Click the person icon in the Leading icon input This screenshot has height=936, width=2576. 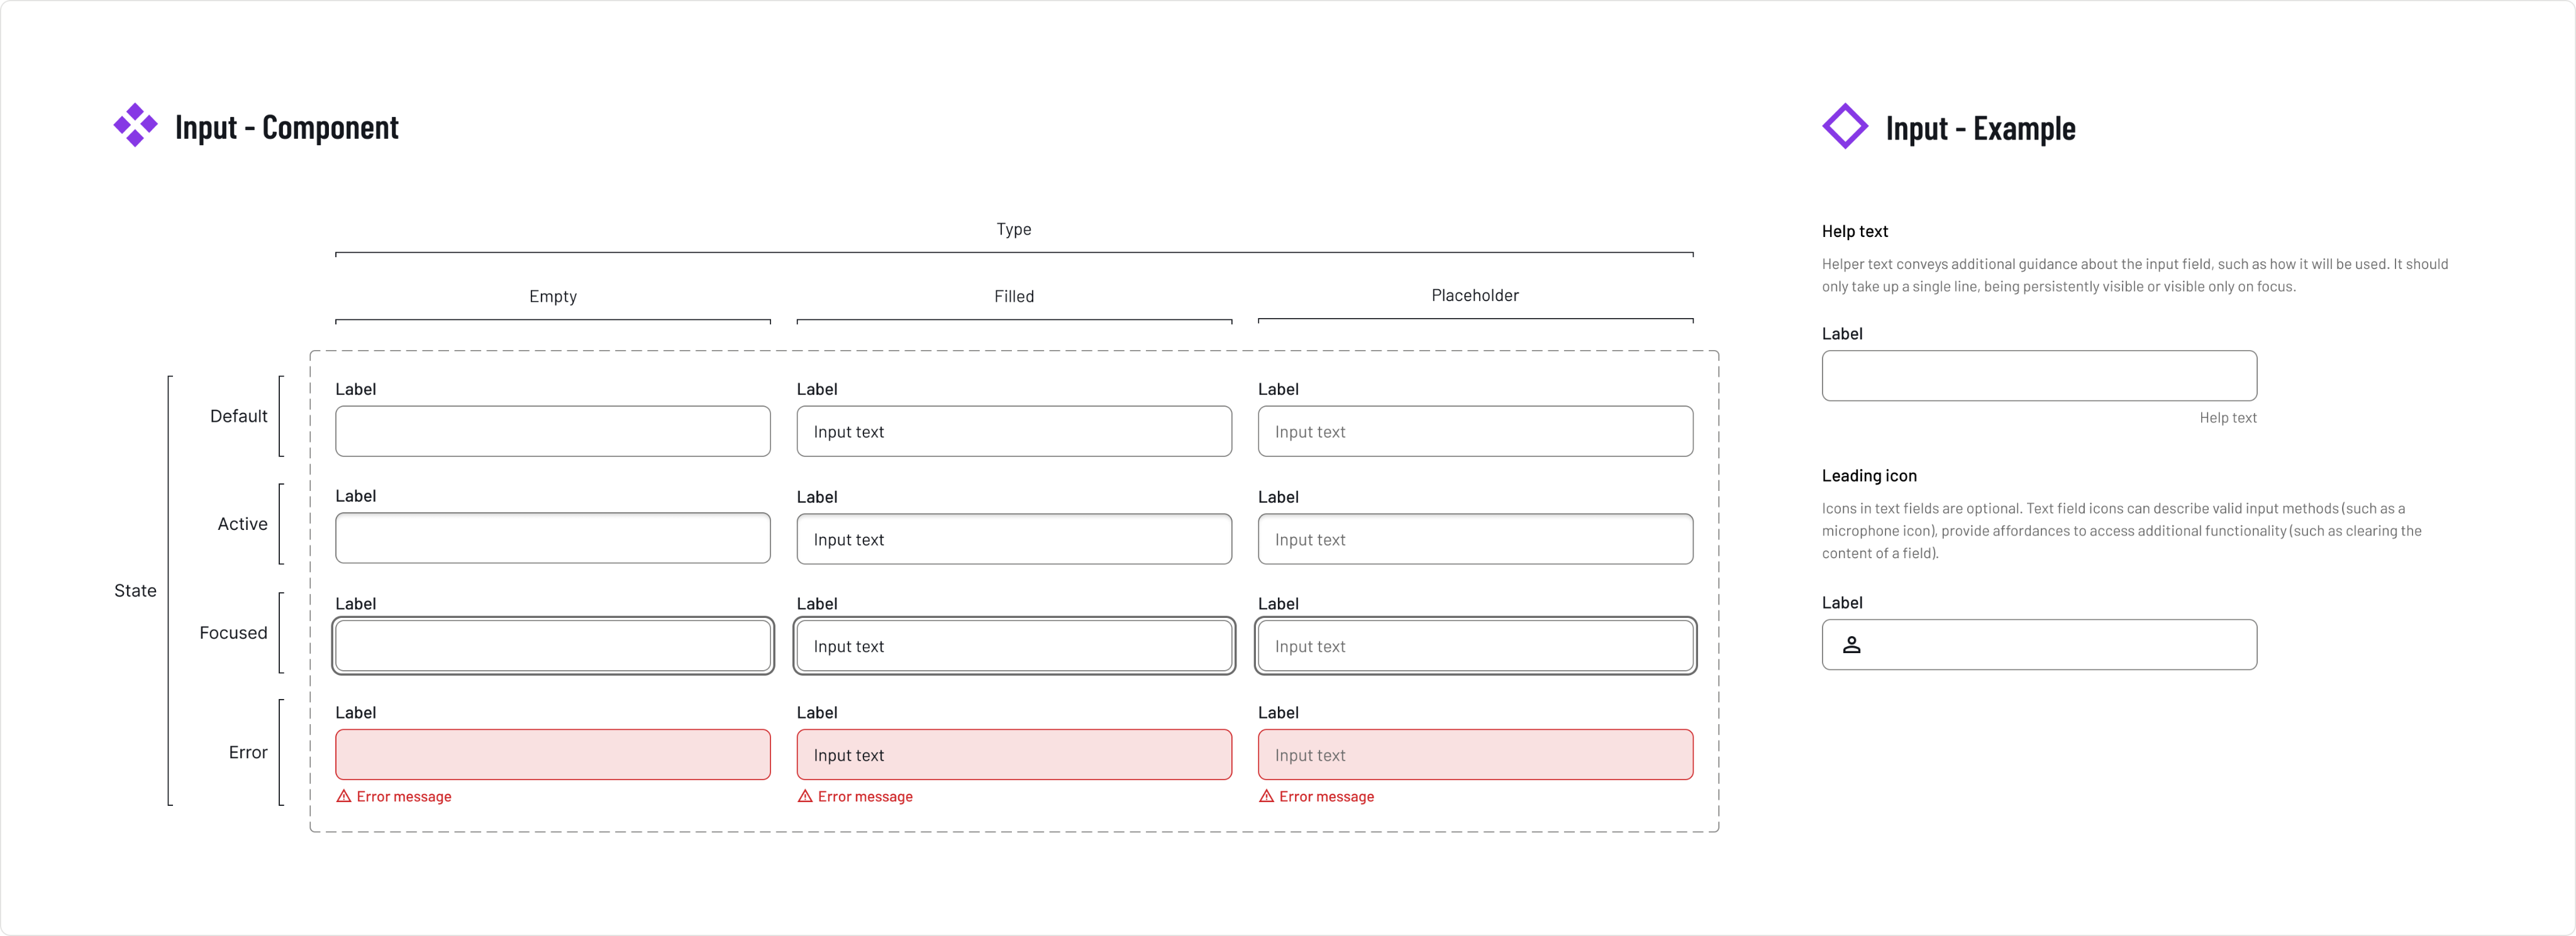(1851, 645)
